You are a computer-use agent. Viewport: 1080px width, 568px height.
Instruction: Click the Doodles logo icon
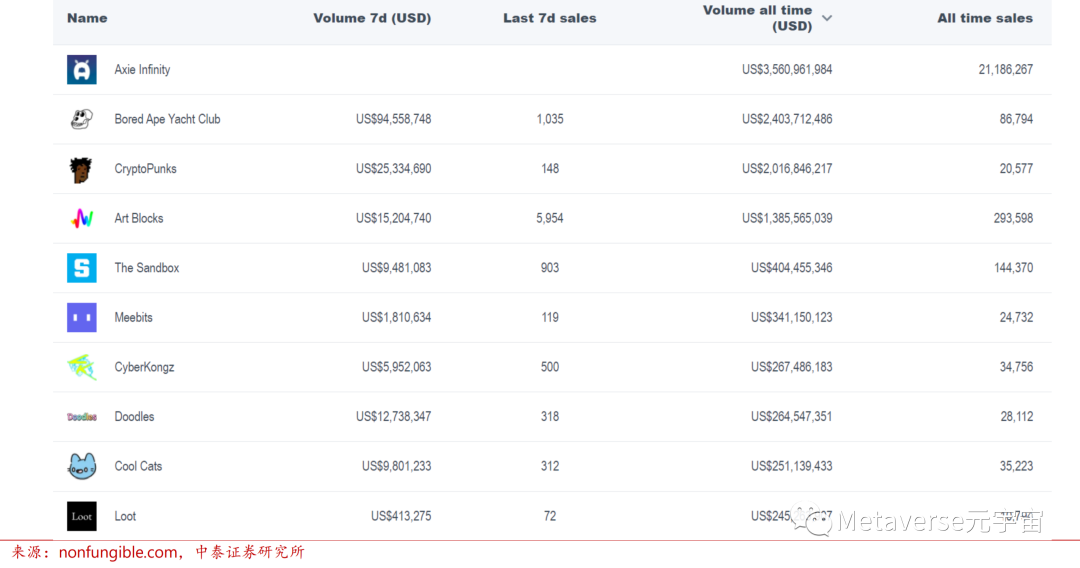pos(81,417)
